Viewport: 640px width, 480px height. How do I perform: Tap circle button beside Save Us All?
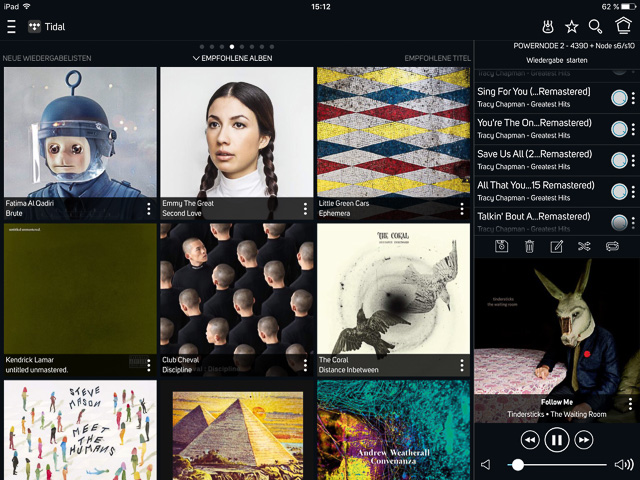click(x=619, y=160)
